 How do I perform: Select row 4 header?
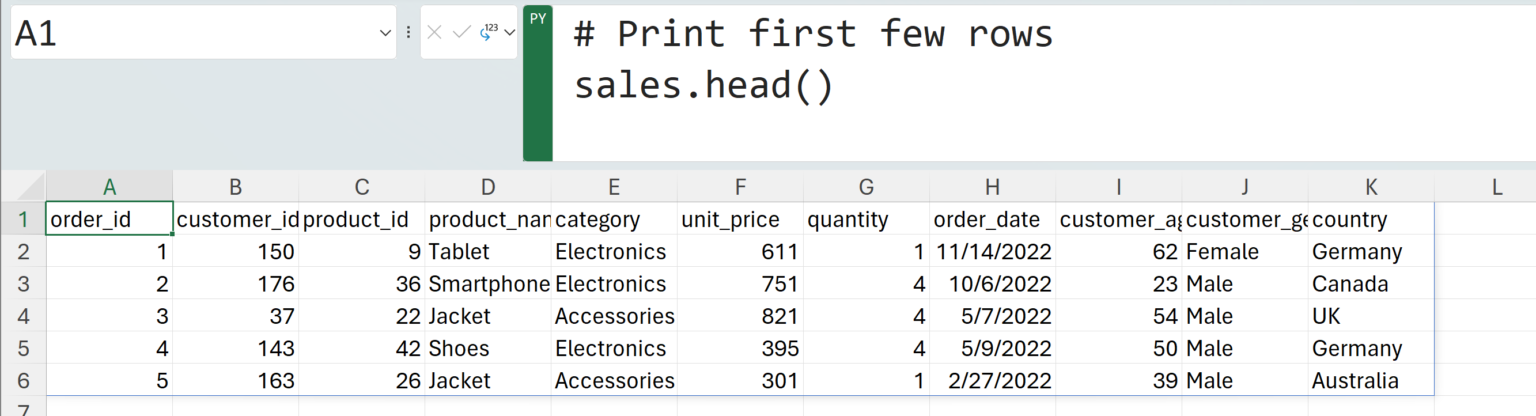click(x=23, y=316)
